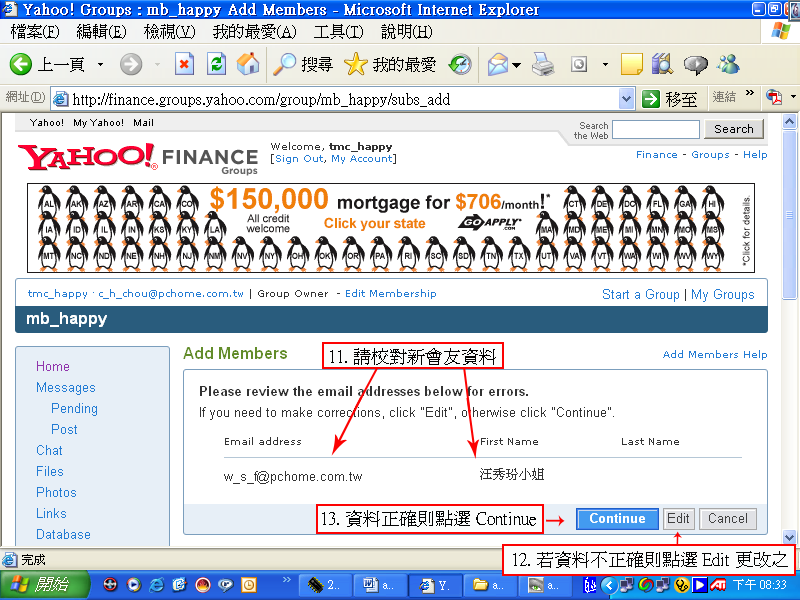The width and height of the screenshot is (800, 600).
Task: Open the Back button history dropdown arrow
Action: click(100, 65)
